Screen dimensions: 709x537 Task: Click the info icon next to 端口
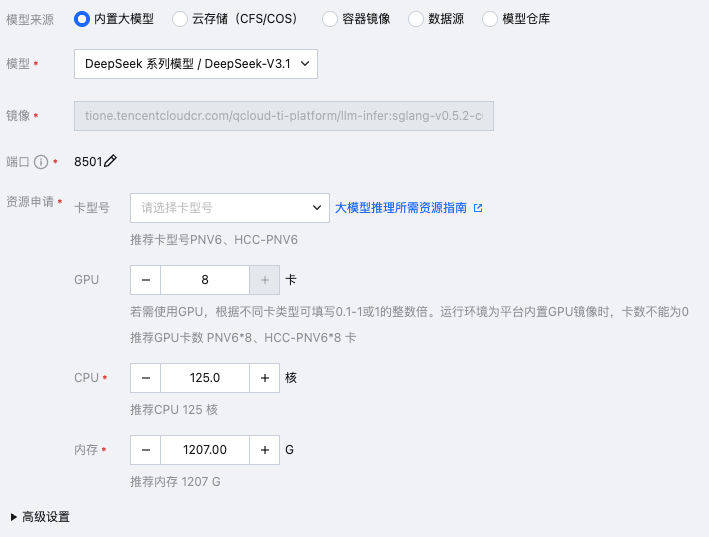(x=41, y=162)
